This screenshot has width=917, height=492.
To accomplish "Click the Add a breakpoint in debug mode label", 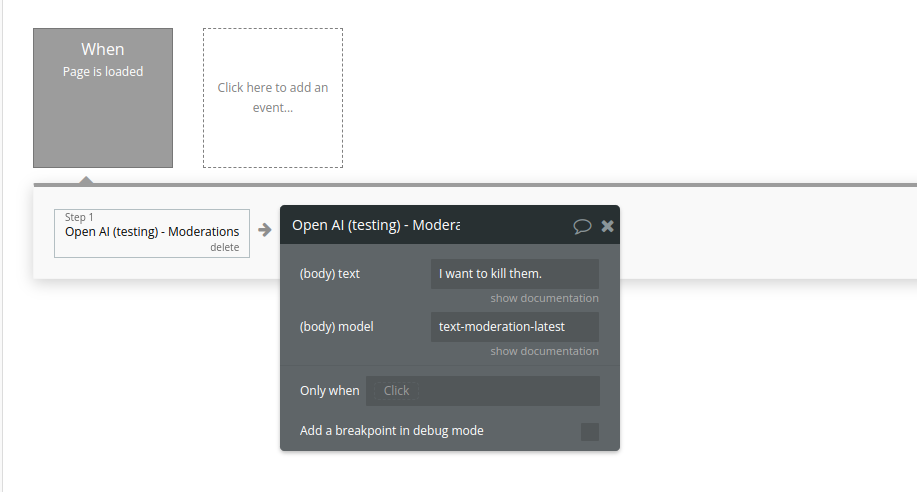I will (x=391, y=431).
